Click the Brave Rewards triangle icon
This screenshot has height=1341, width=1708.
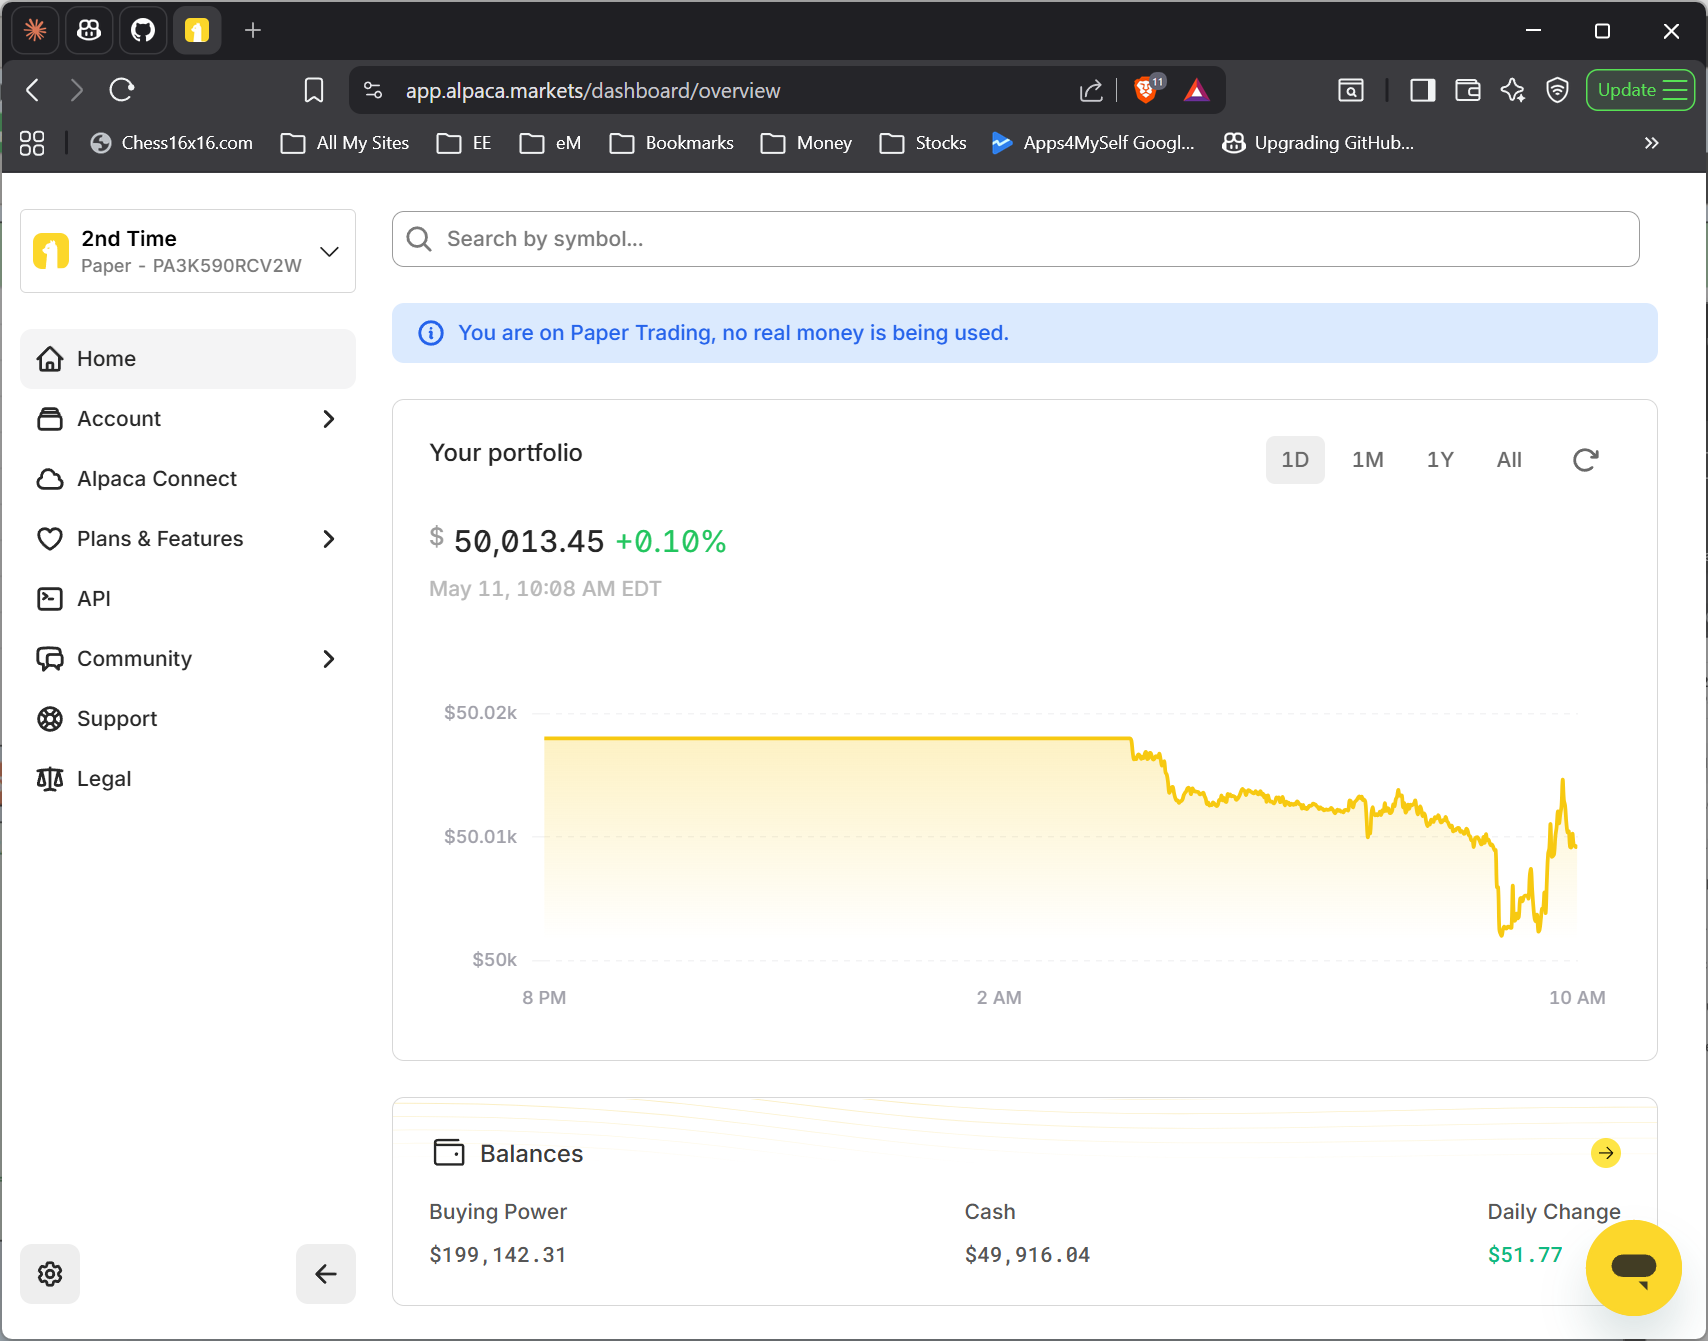coord(1196,91)
